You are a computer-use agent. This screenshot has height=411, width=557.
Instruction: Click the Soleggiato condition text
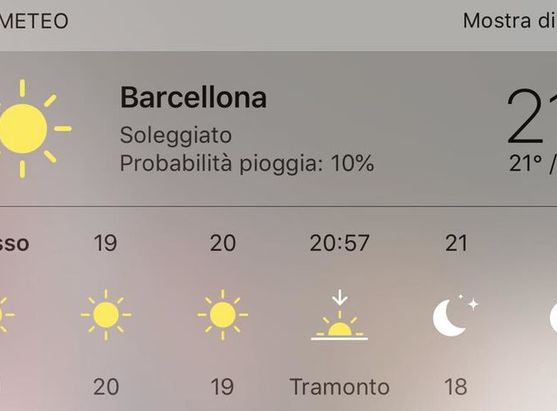[176, 135]
